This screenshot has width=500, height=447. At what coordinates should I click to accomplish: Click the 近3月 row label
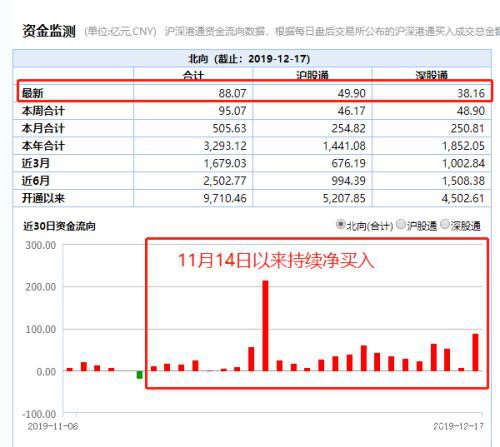pyautogui.click(x=36, y=163)
